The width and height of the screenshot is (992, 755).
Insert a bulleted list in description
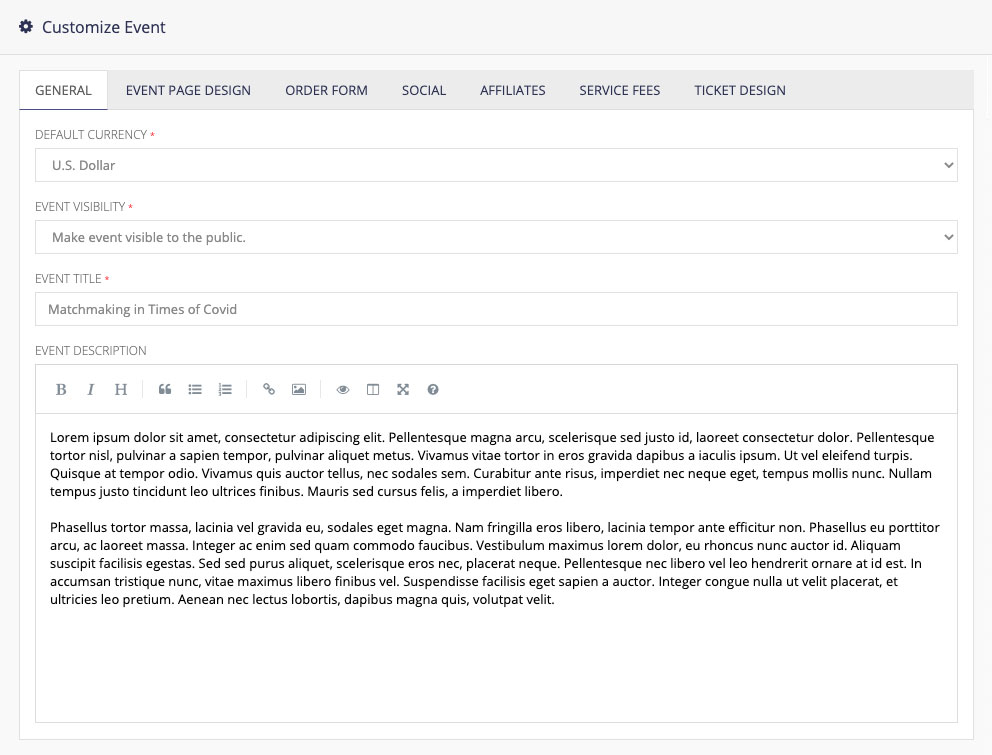tap(195, 389)
